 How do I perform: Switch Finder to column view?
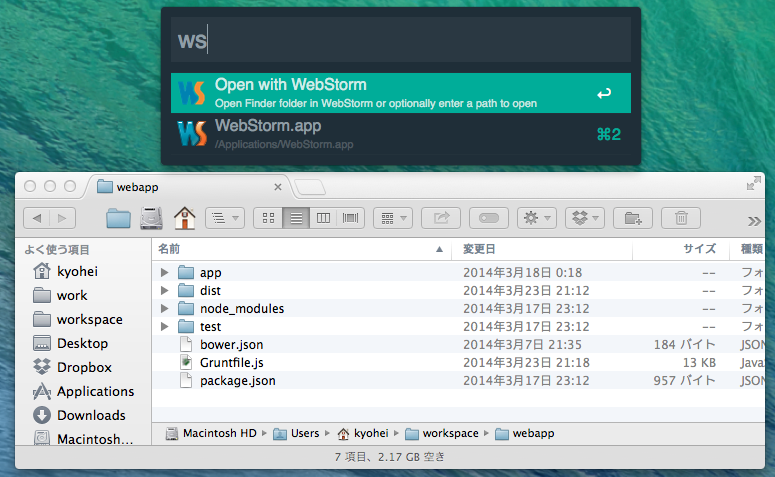point(323,218)
